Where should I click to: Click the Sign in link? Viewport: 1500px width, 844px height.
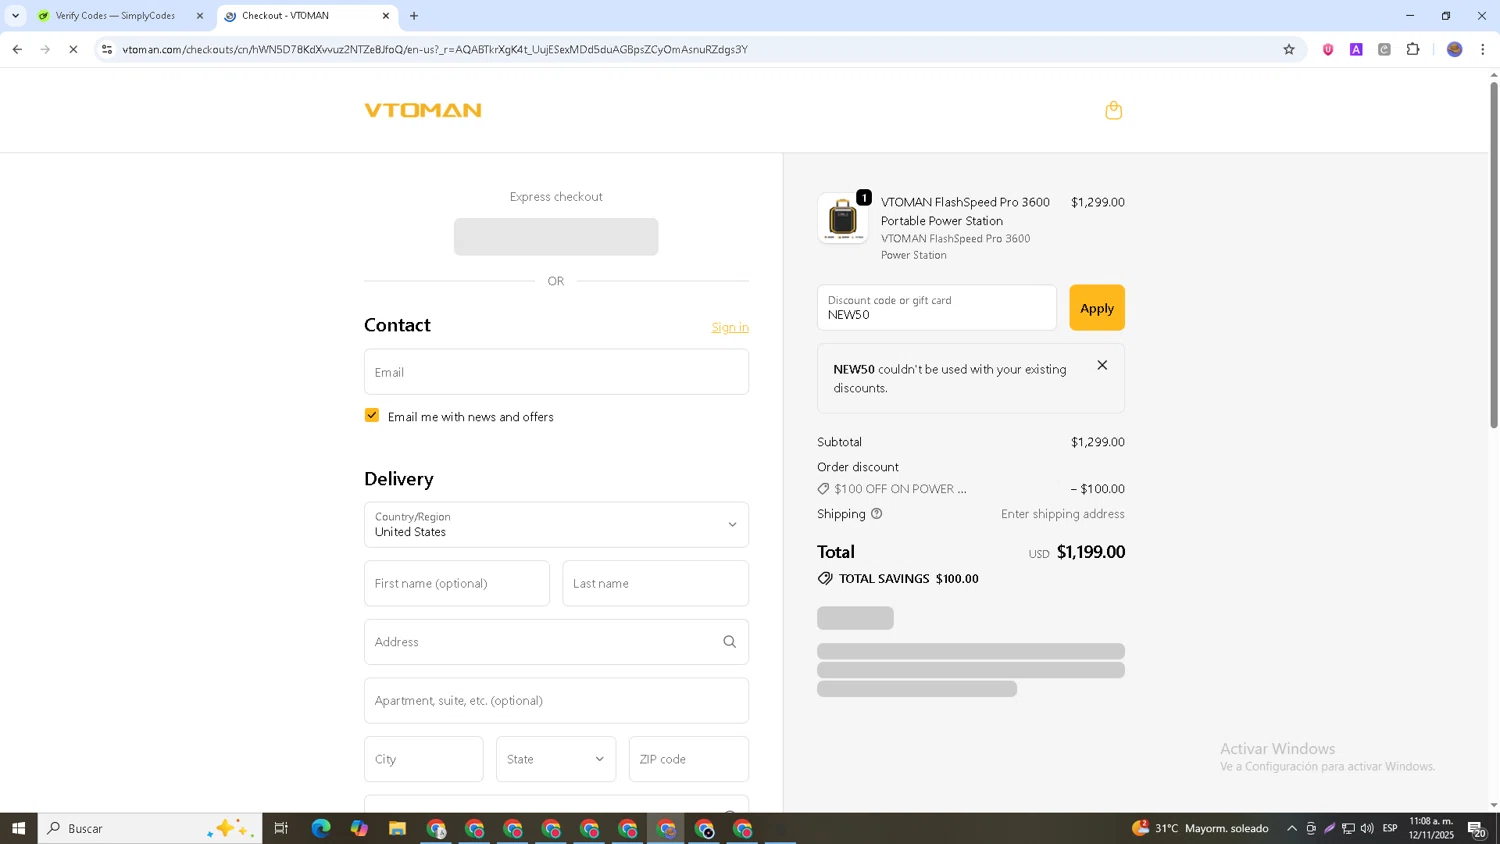(x=730, y=328)
